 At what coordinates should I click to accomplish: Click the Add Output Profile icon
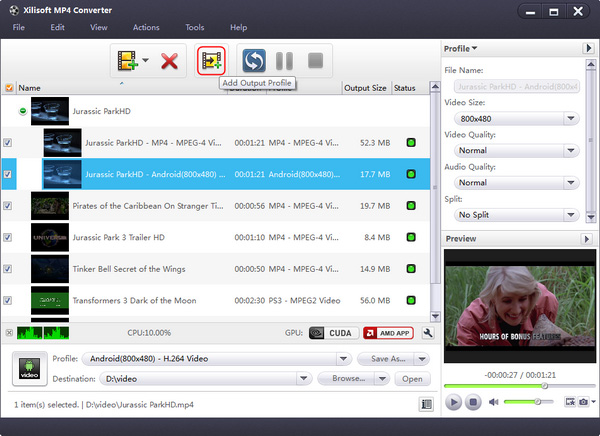(x=211, y=60)
